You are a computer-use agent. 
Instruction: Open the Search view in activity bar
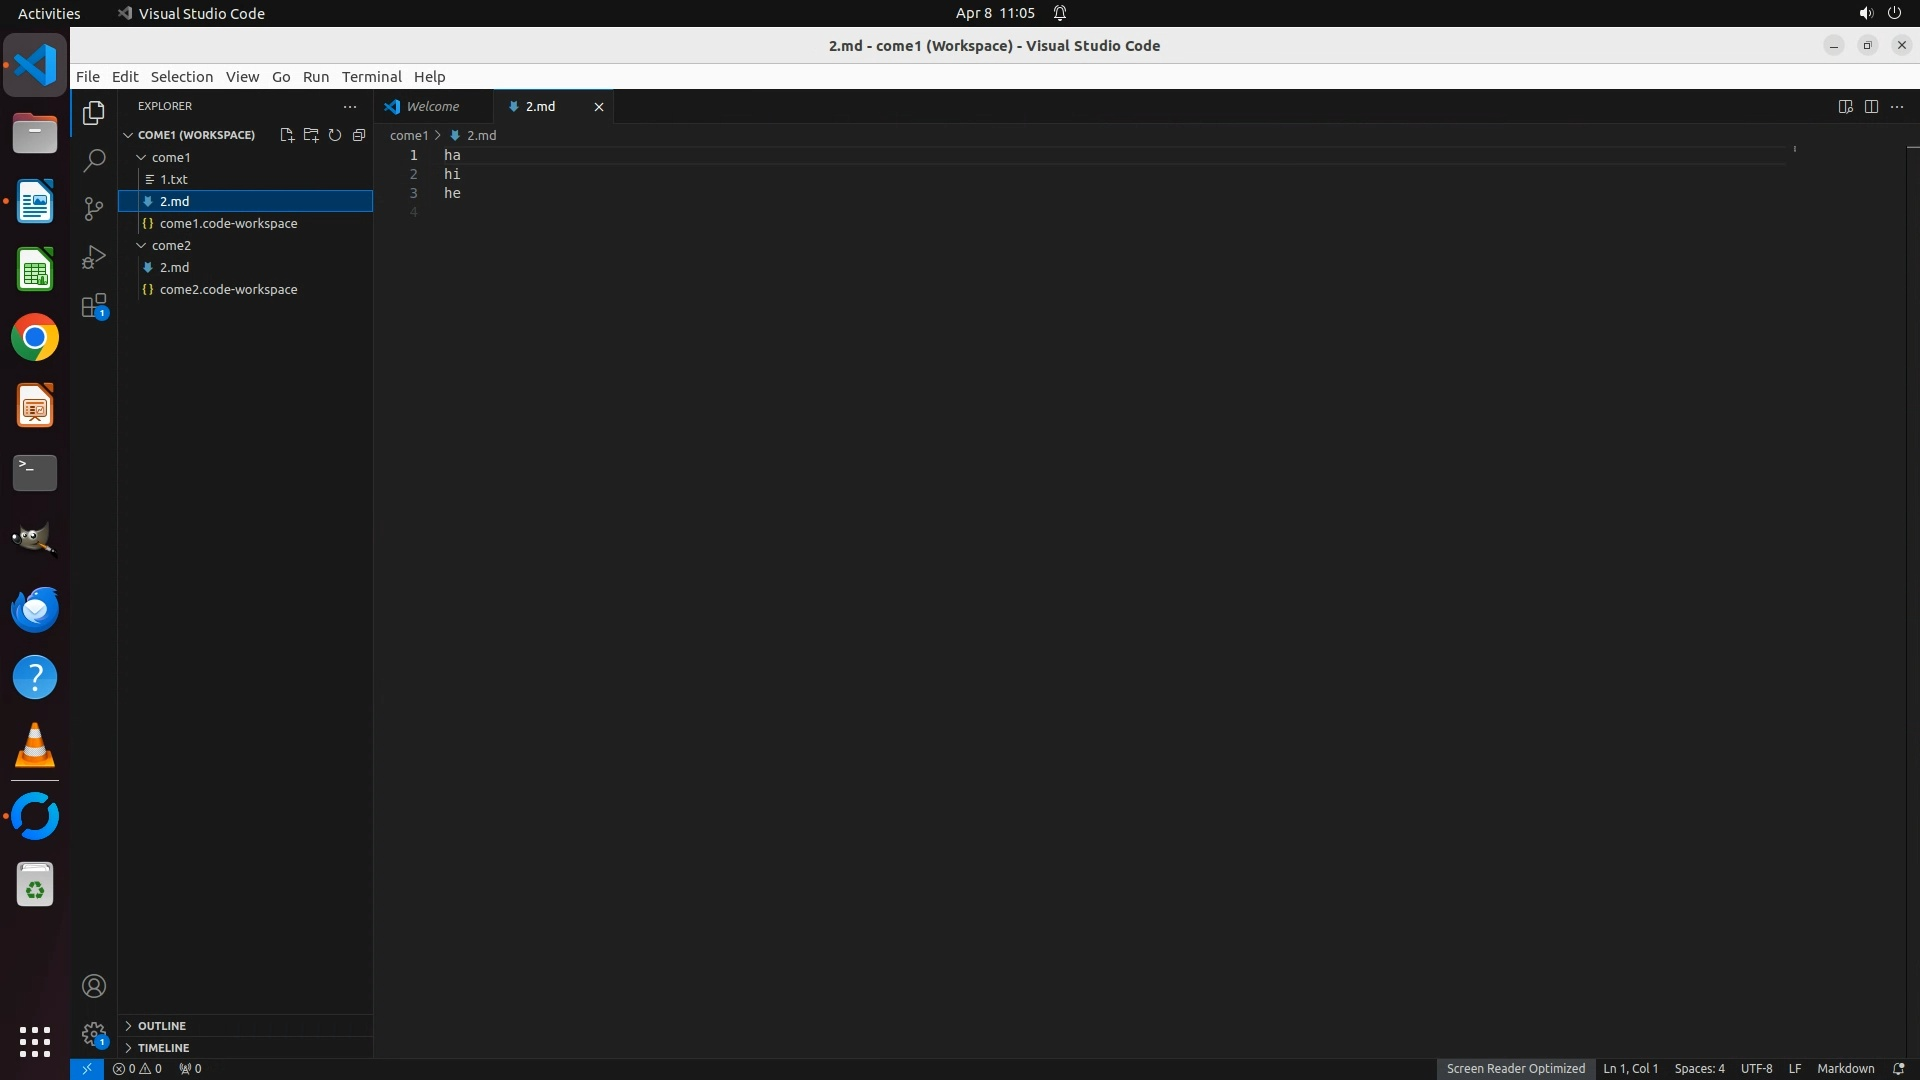94,161
